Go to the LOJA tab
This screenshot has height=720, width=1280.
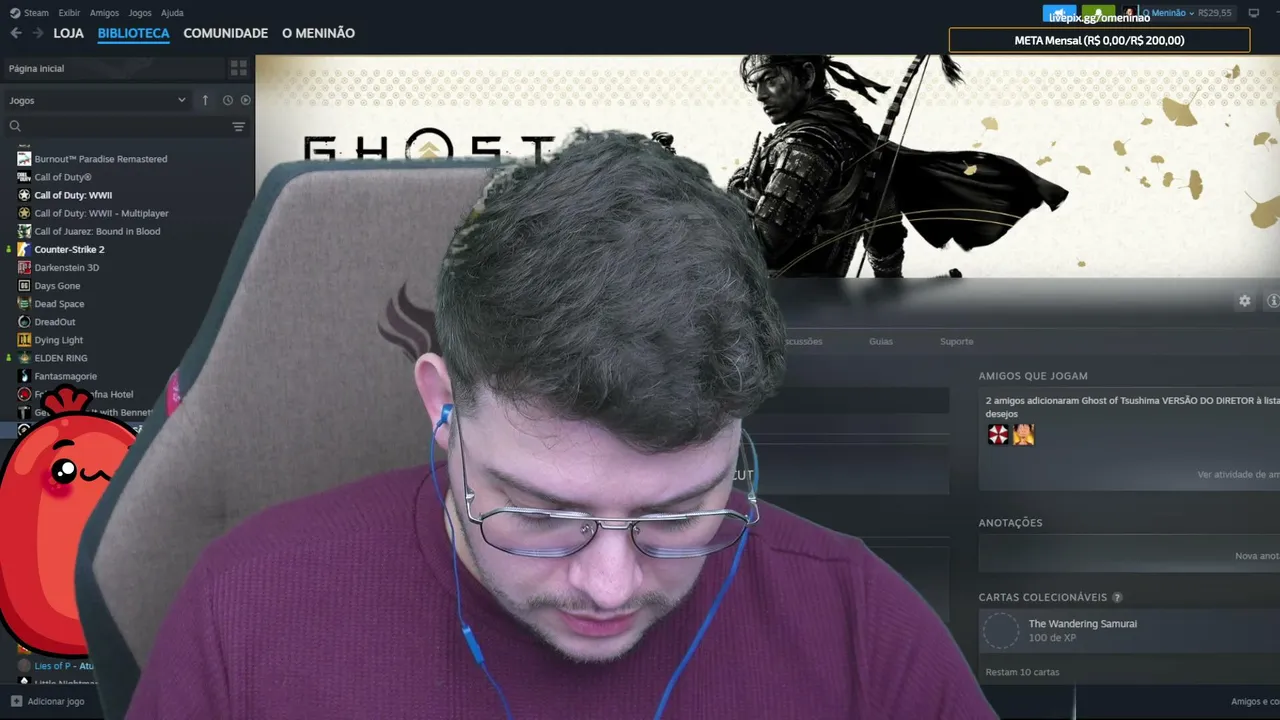point(68,33)
